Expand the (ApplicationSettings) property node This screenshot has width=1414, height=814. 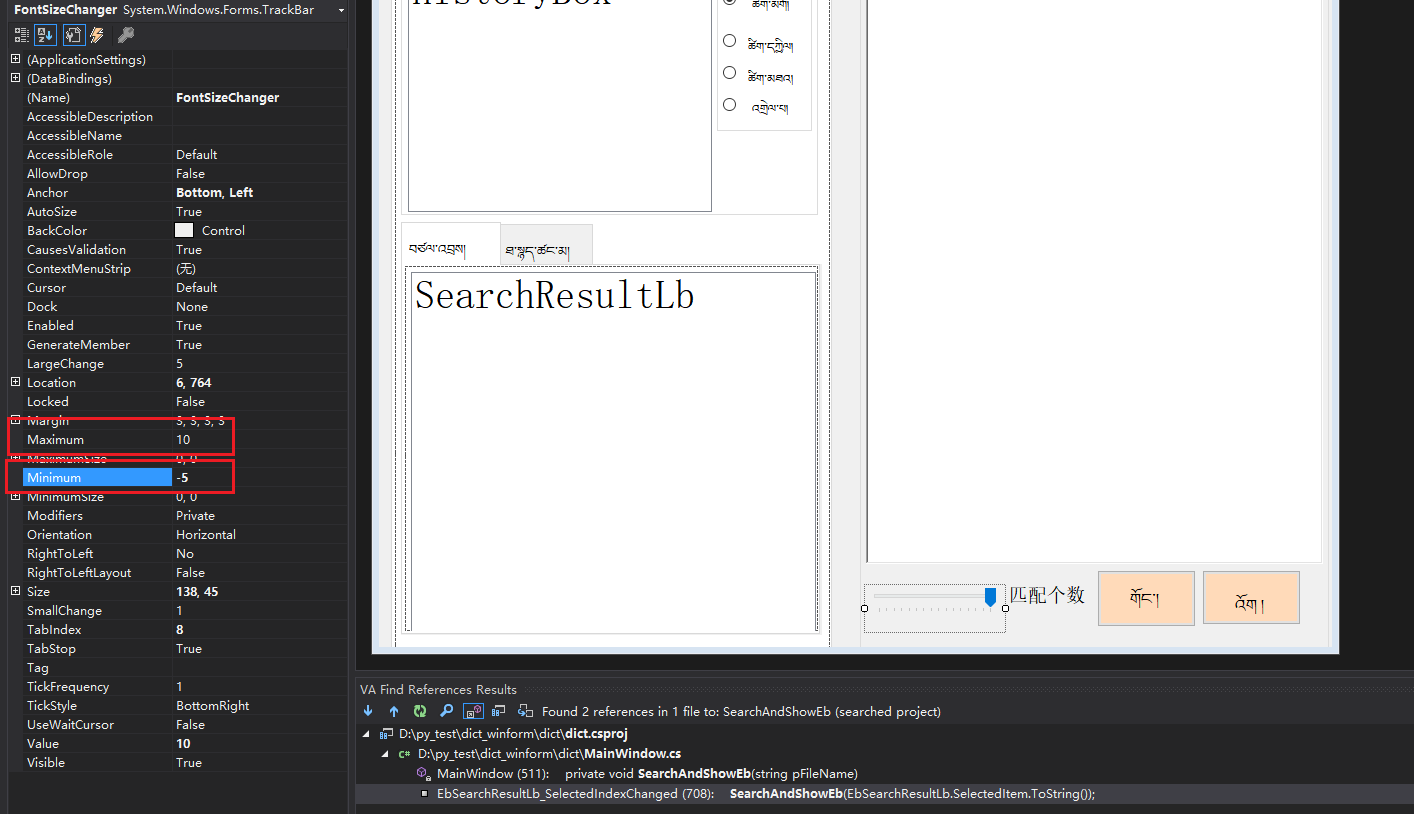(x=15, y=59)
